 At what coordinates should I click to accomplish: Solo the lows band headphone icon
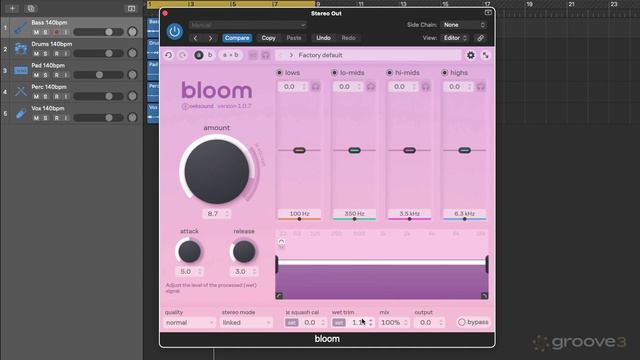pos(316,87)
